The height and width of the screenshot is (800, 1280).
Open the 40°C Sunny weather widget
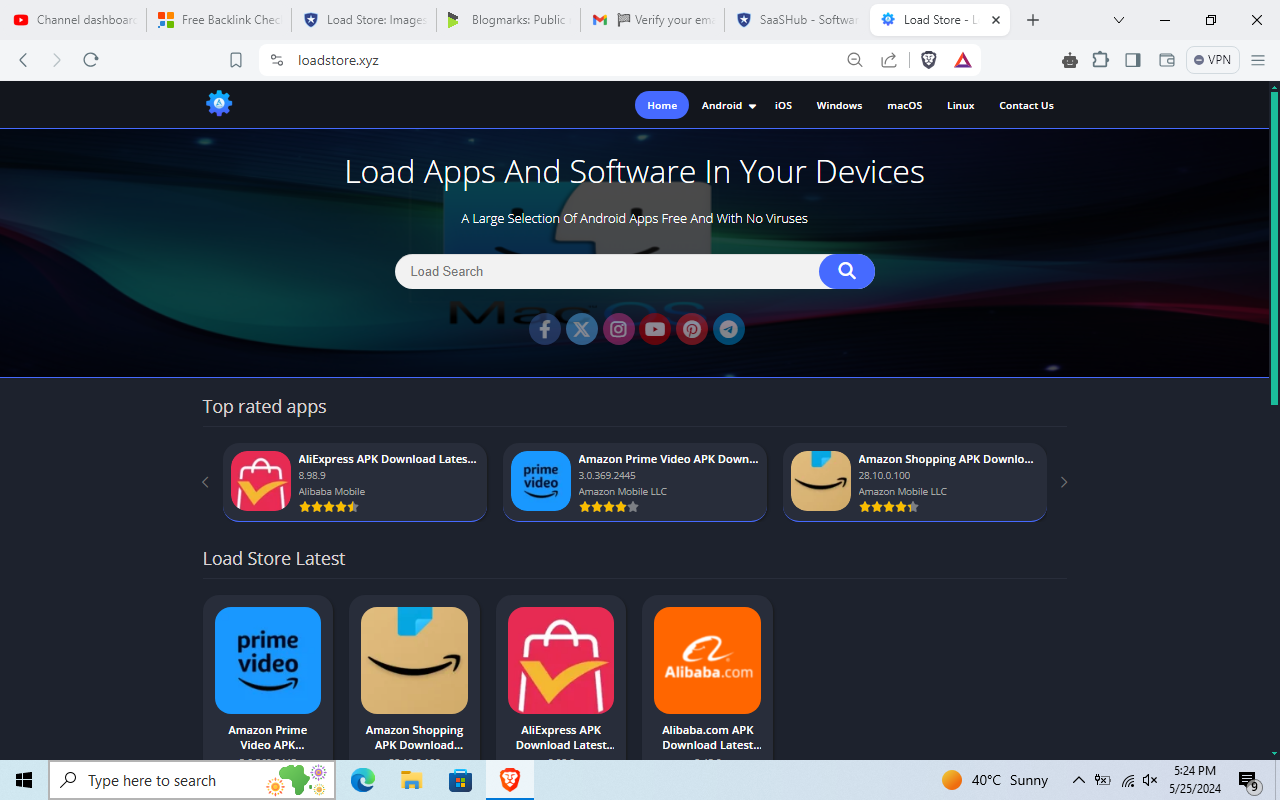point(995,780)
